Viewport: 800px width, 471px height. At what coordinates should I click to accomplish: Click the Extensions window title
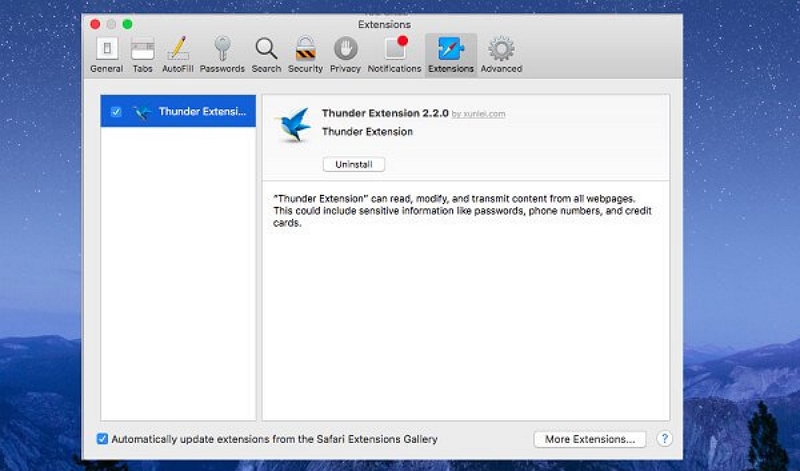pos(384,24)
